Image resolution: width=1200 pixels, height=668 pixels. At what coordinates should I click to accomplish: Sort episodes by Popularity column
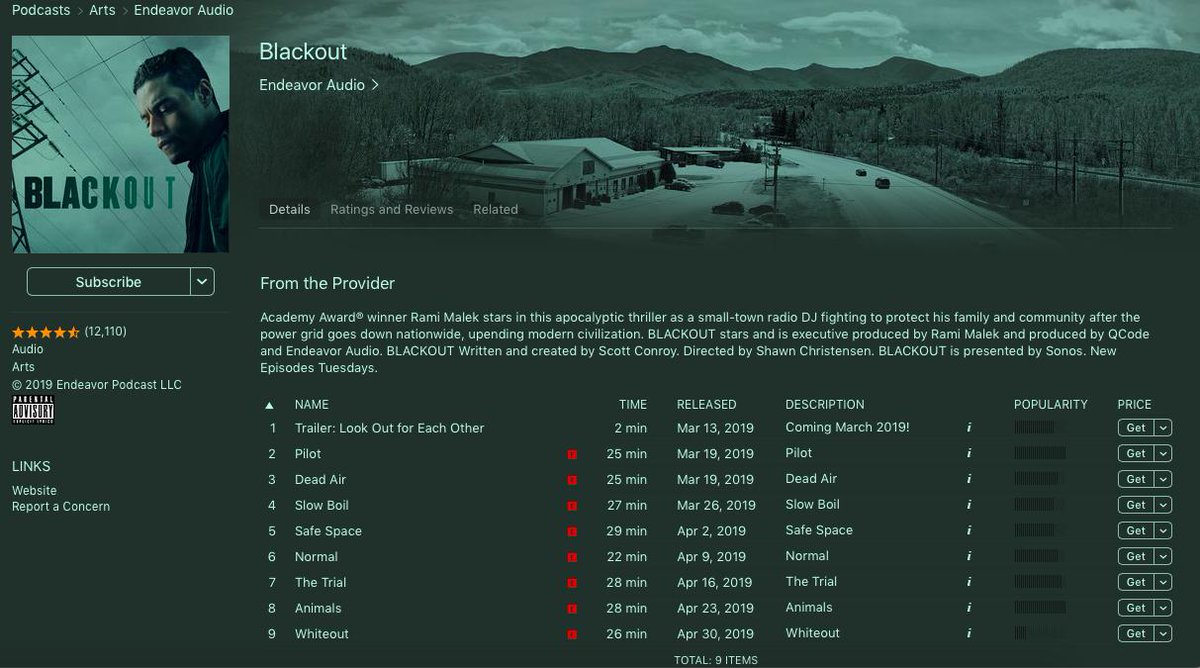1051,405
